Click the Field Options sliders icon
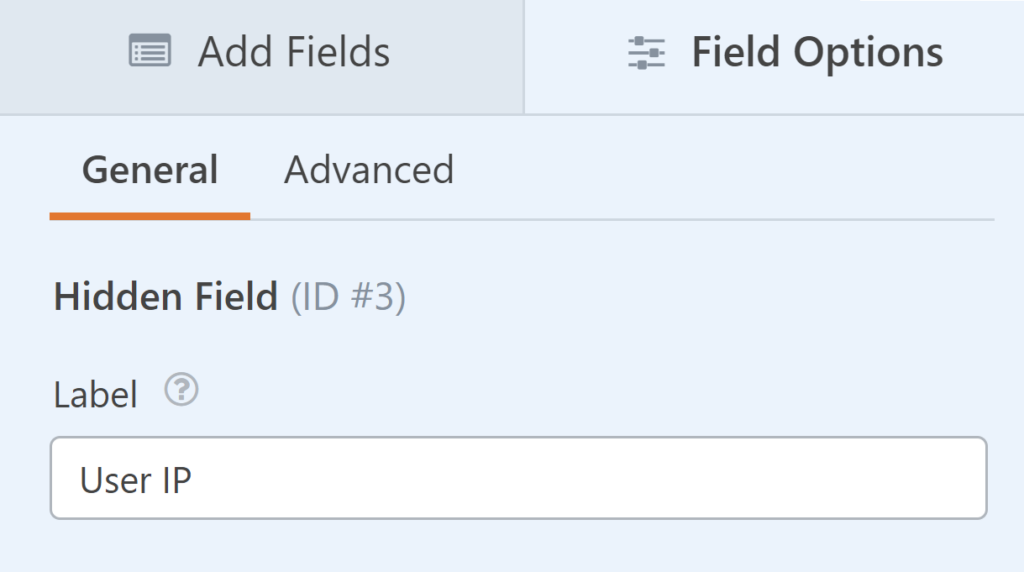The width and height of the screenshot is (1024, 572). click(x=647, y=52)
